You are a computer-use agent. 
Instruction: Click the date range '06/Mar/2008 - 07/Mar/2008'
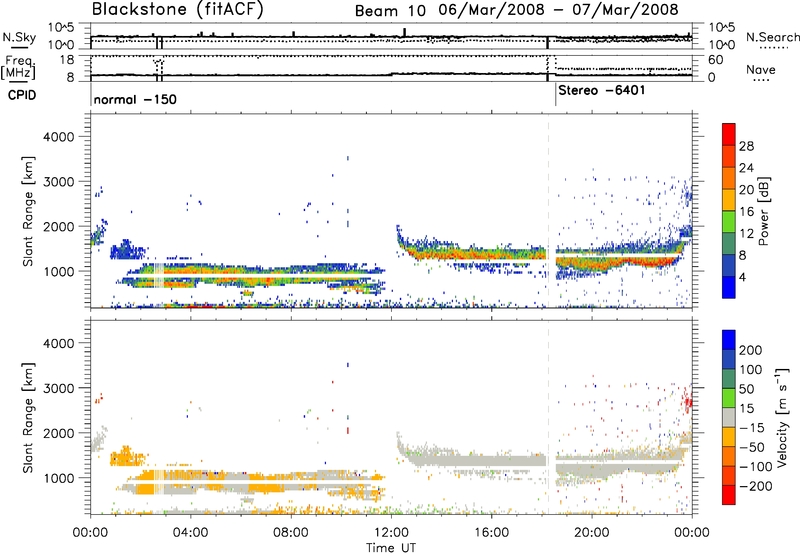click(x=559, y=10)
